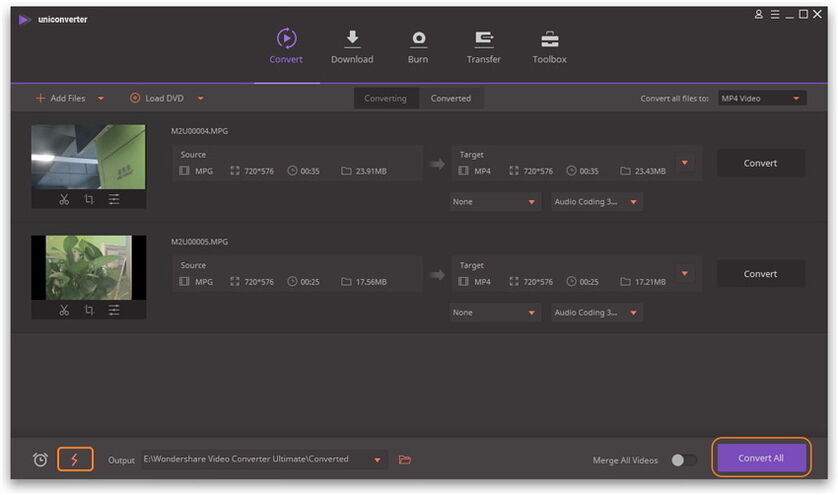838x495 pixels.
Task: Open the Toolbox section
Action: [549, 47]
